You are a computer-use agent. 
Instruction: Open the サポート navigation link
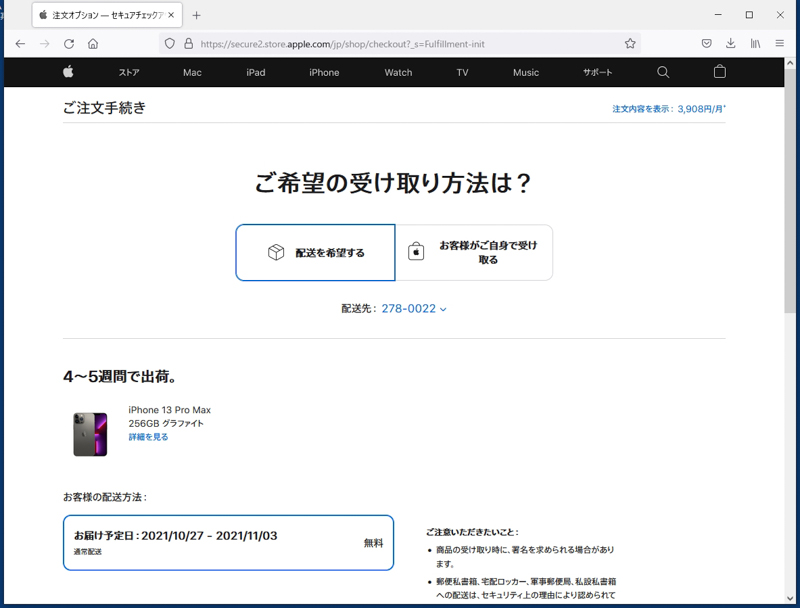[x=597, y=72]
